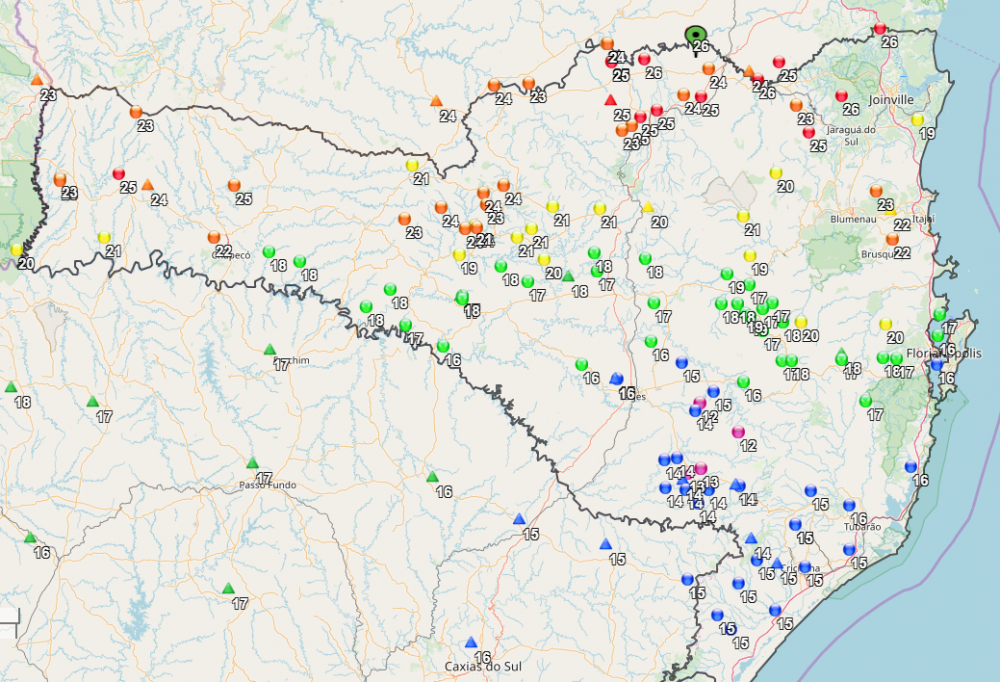Select the blue triangle above Caxias do Sul
Viewport: 1000px width, 682px height.
tap(471, 642)
